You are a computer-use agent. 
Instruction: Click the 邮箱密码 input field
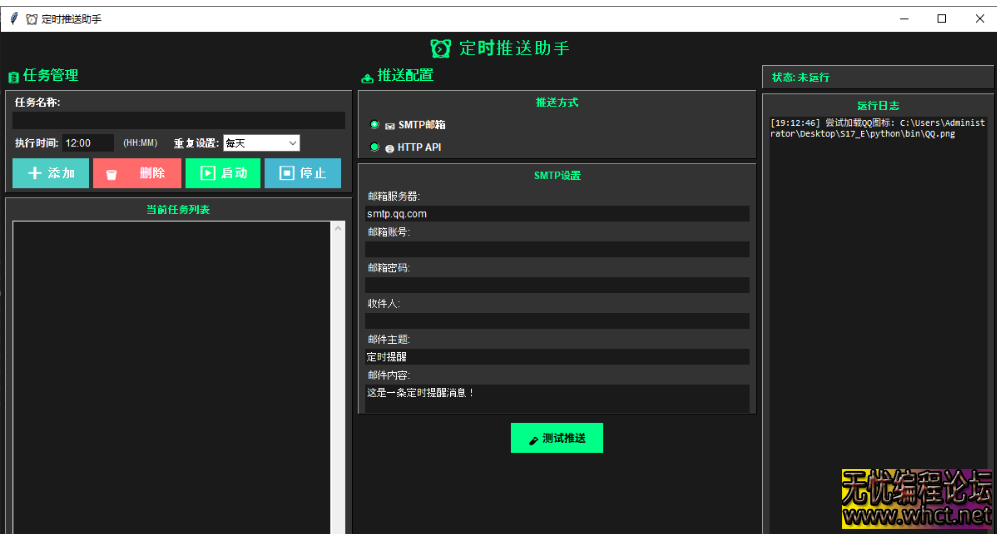[x=557, y=285]
